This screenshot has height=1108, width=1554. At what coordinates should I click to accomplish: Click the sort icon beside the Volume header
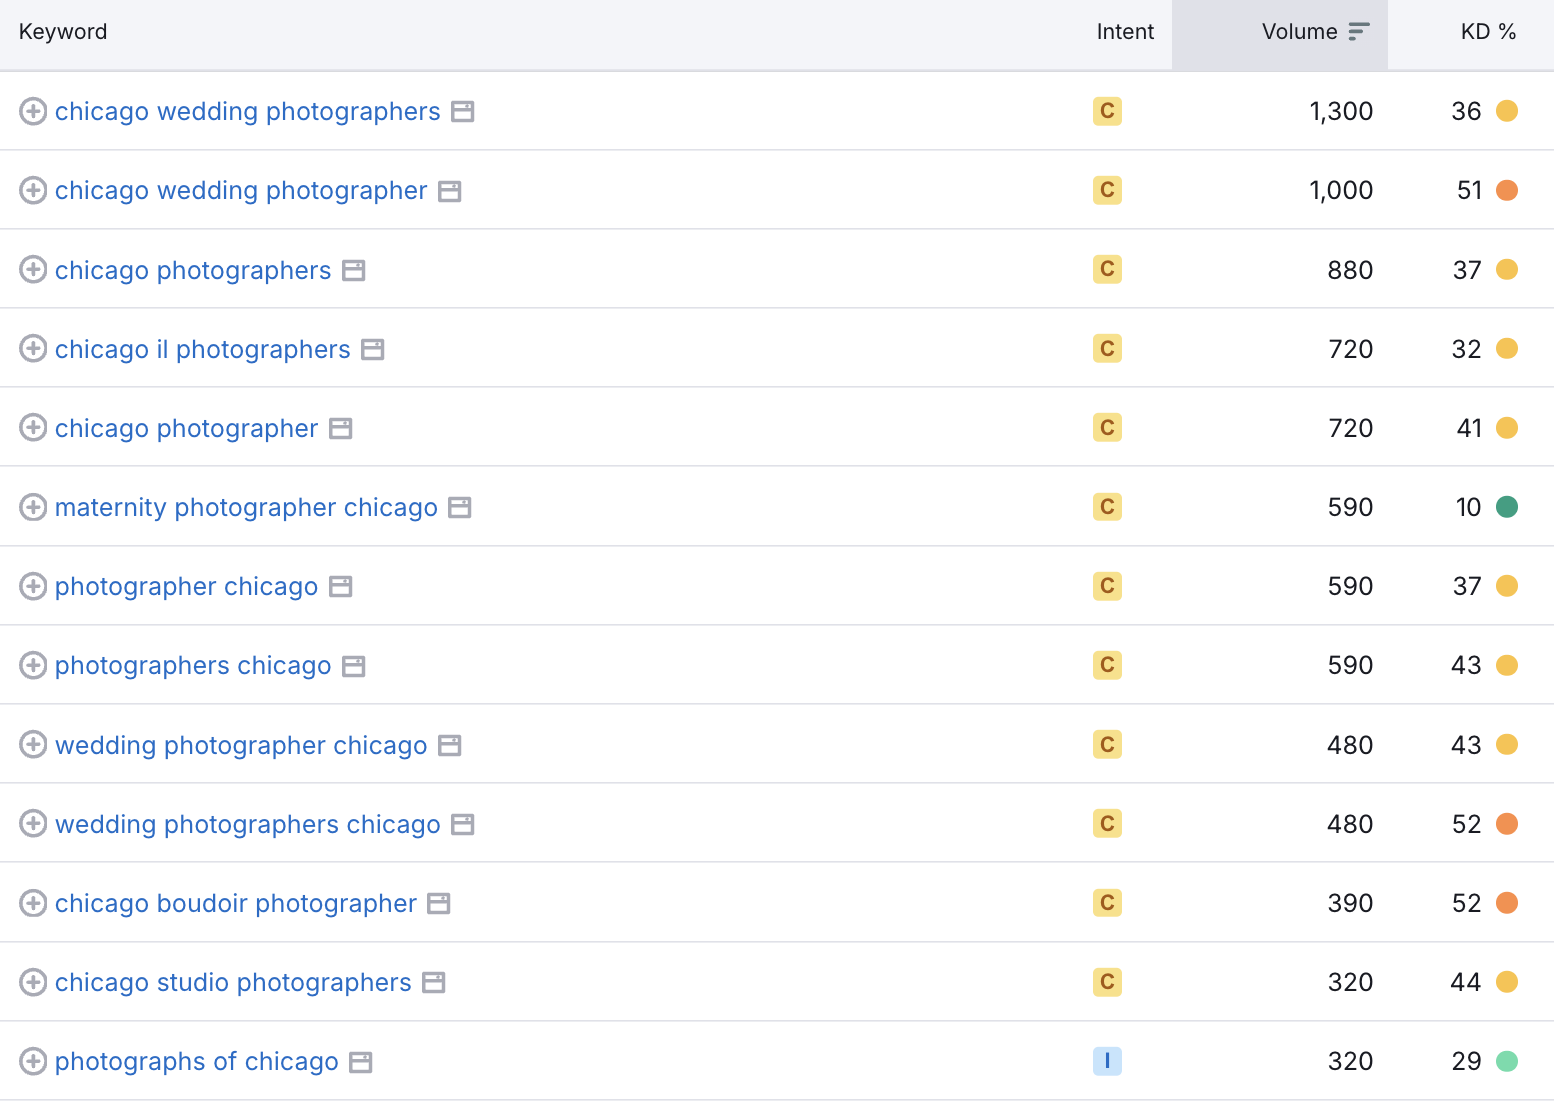click(x=1357, y=31)
